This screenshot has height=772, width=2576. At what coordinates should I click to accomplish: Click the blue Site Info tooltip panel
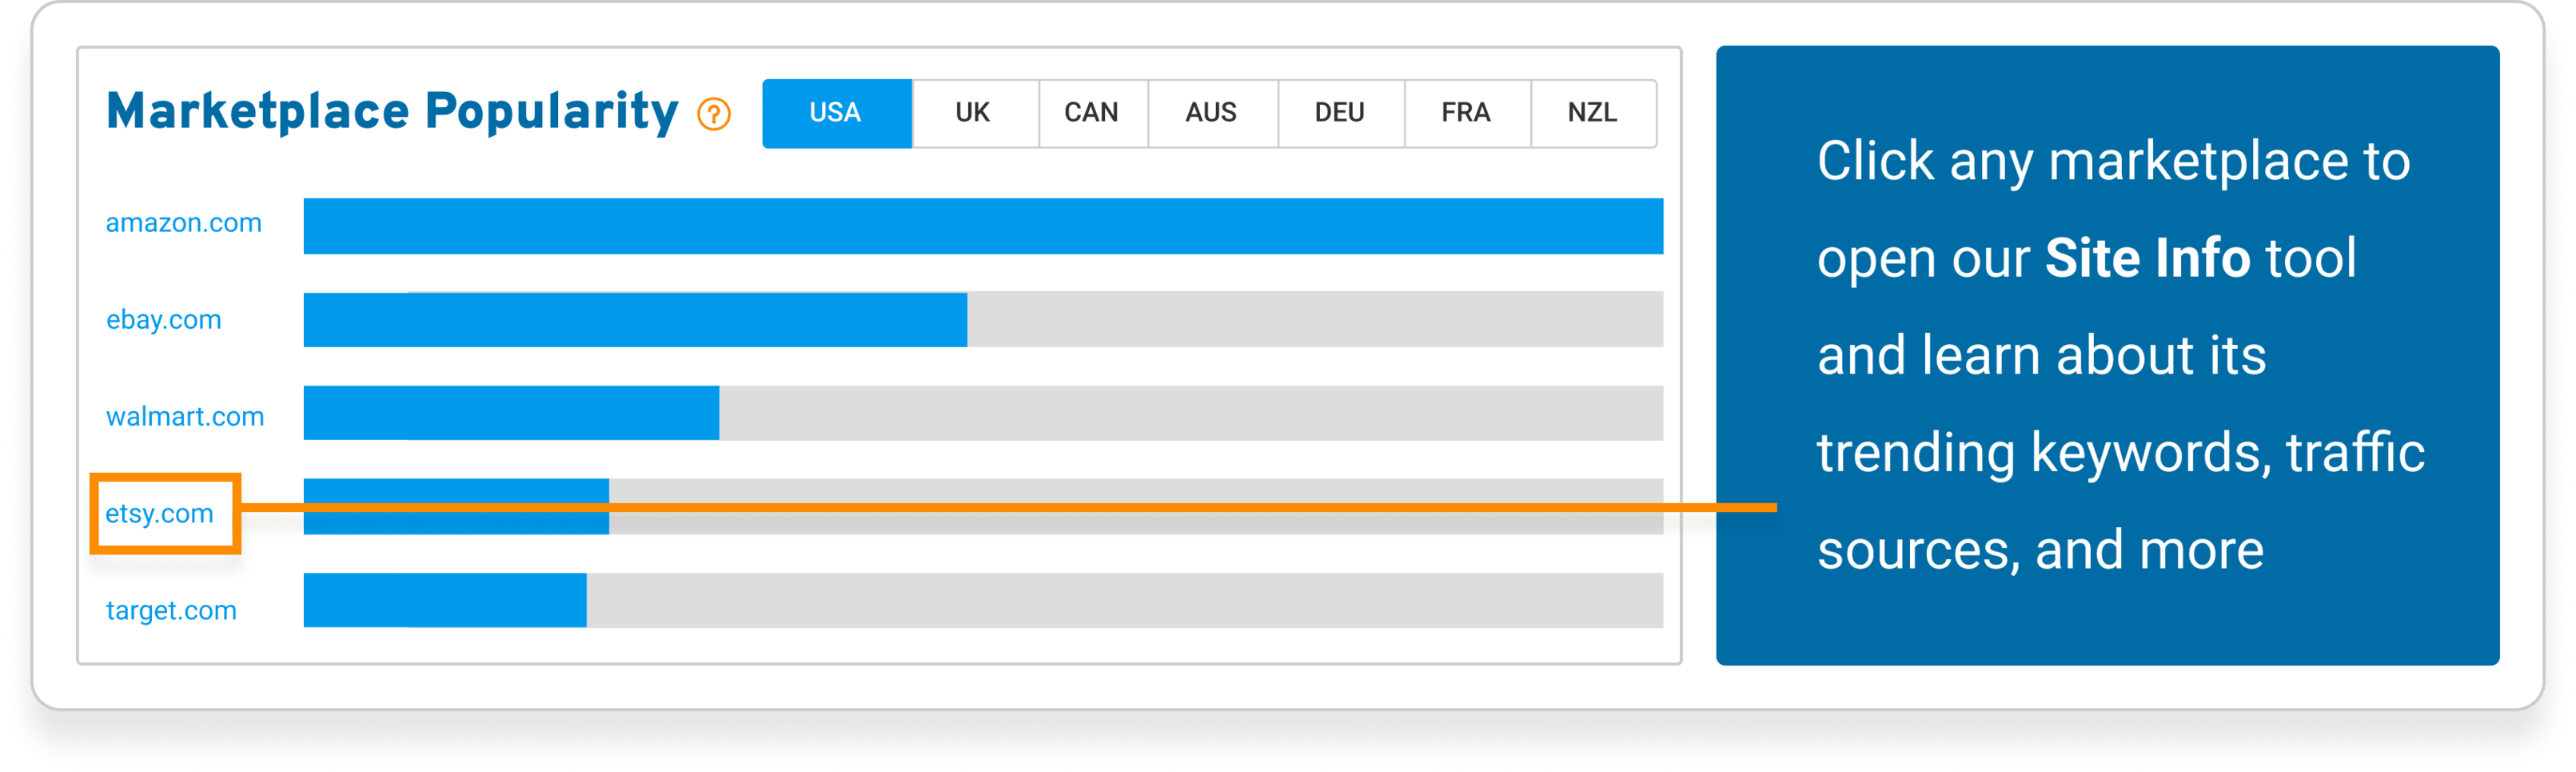[x=2107, y=355]
